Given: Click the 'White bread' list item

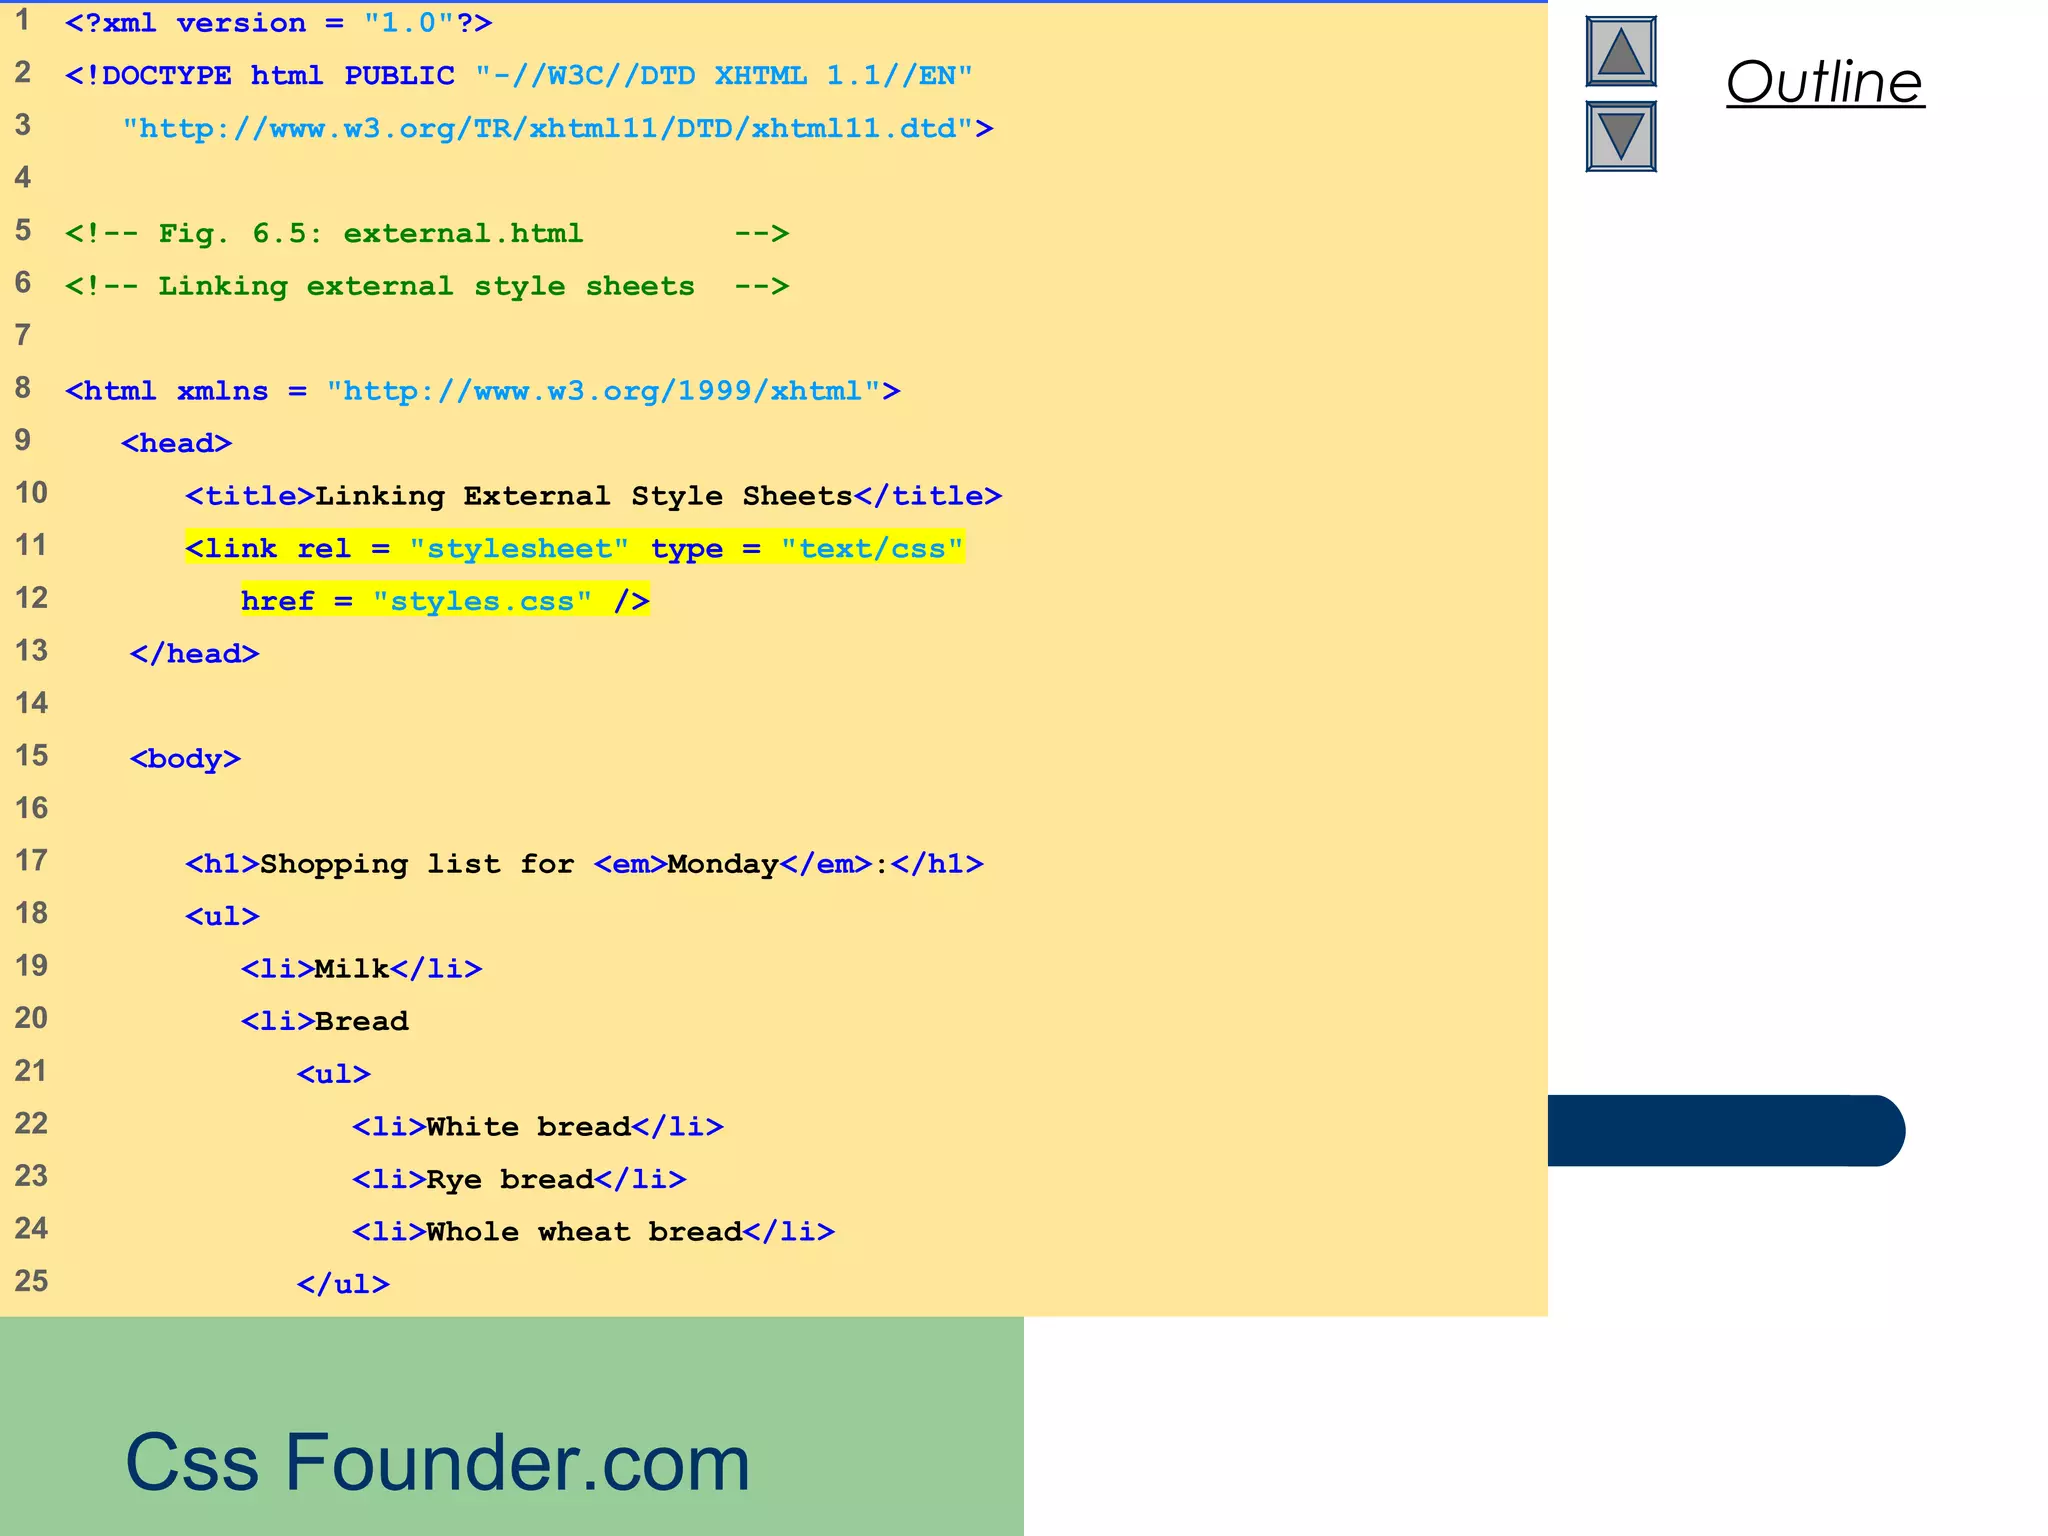Looking at the screenshot, I should pyautogui.click(x=538, y=1127).
